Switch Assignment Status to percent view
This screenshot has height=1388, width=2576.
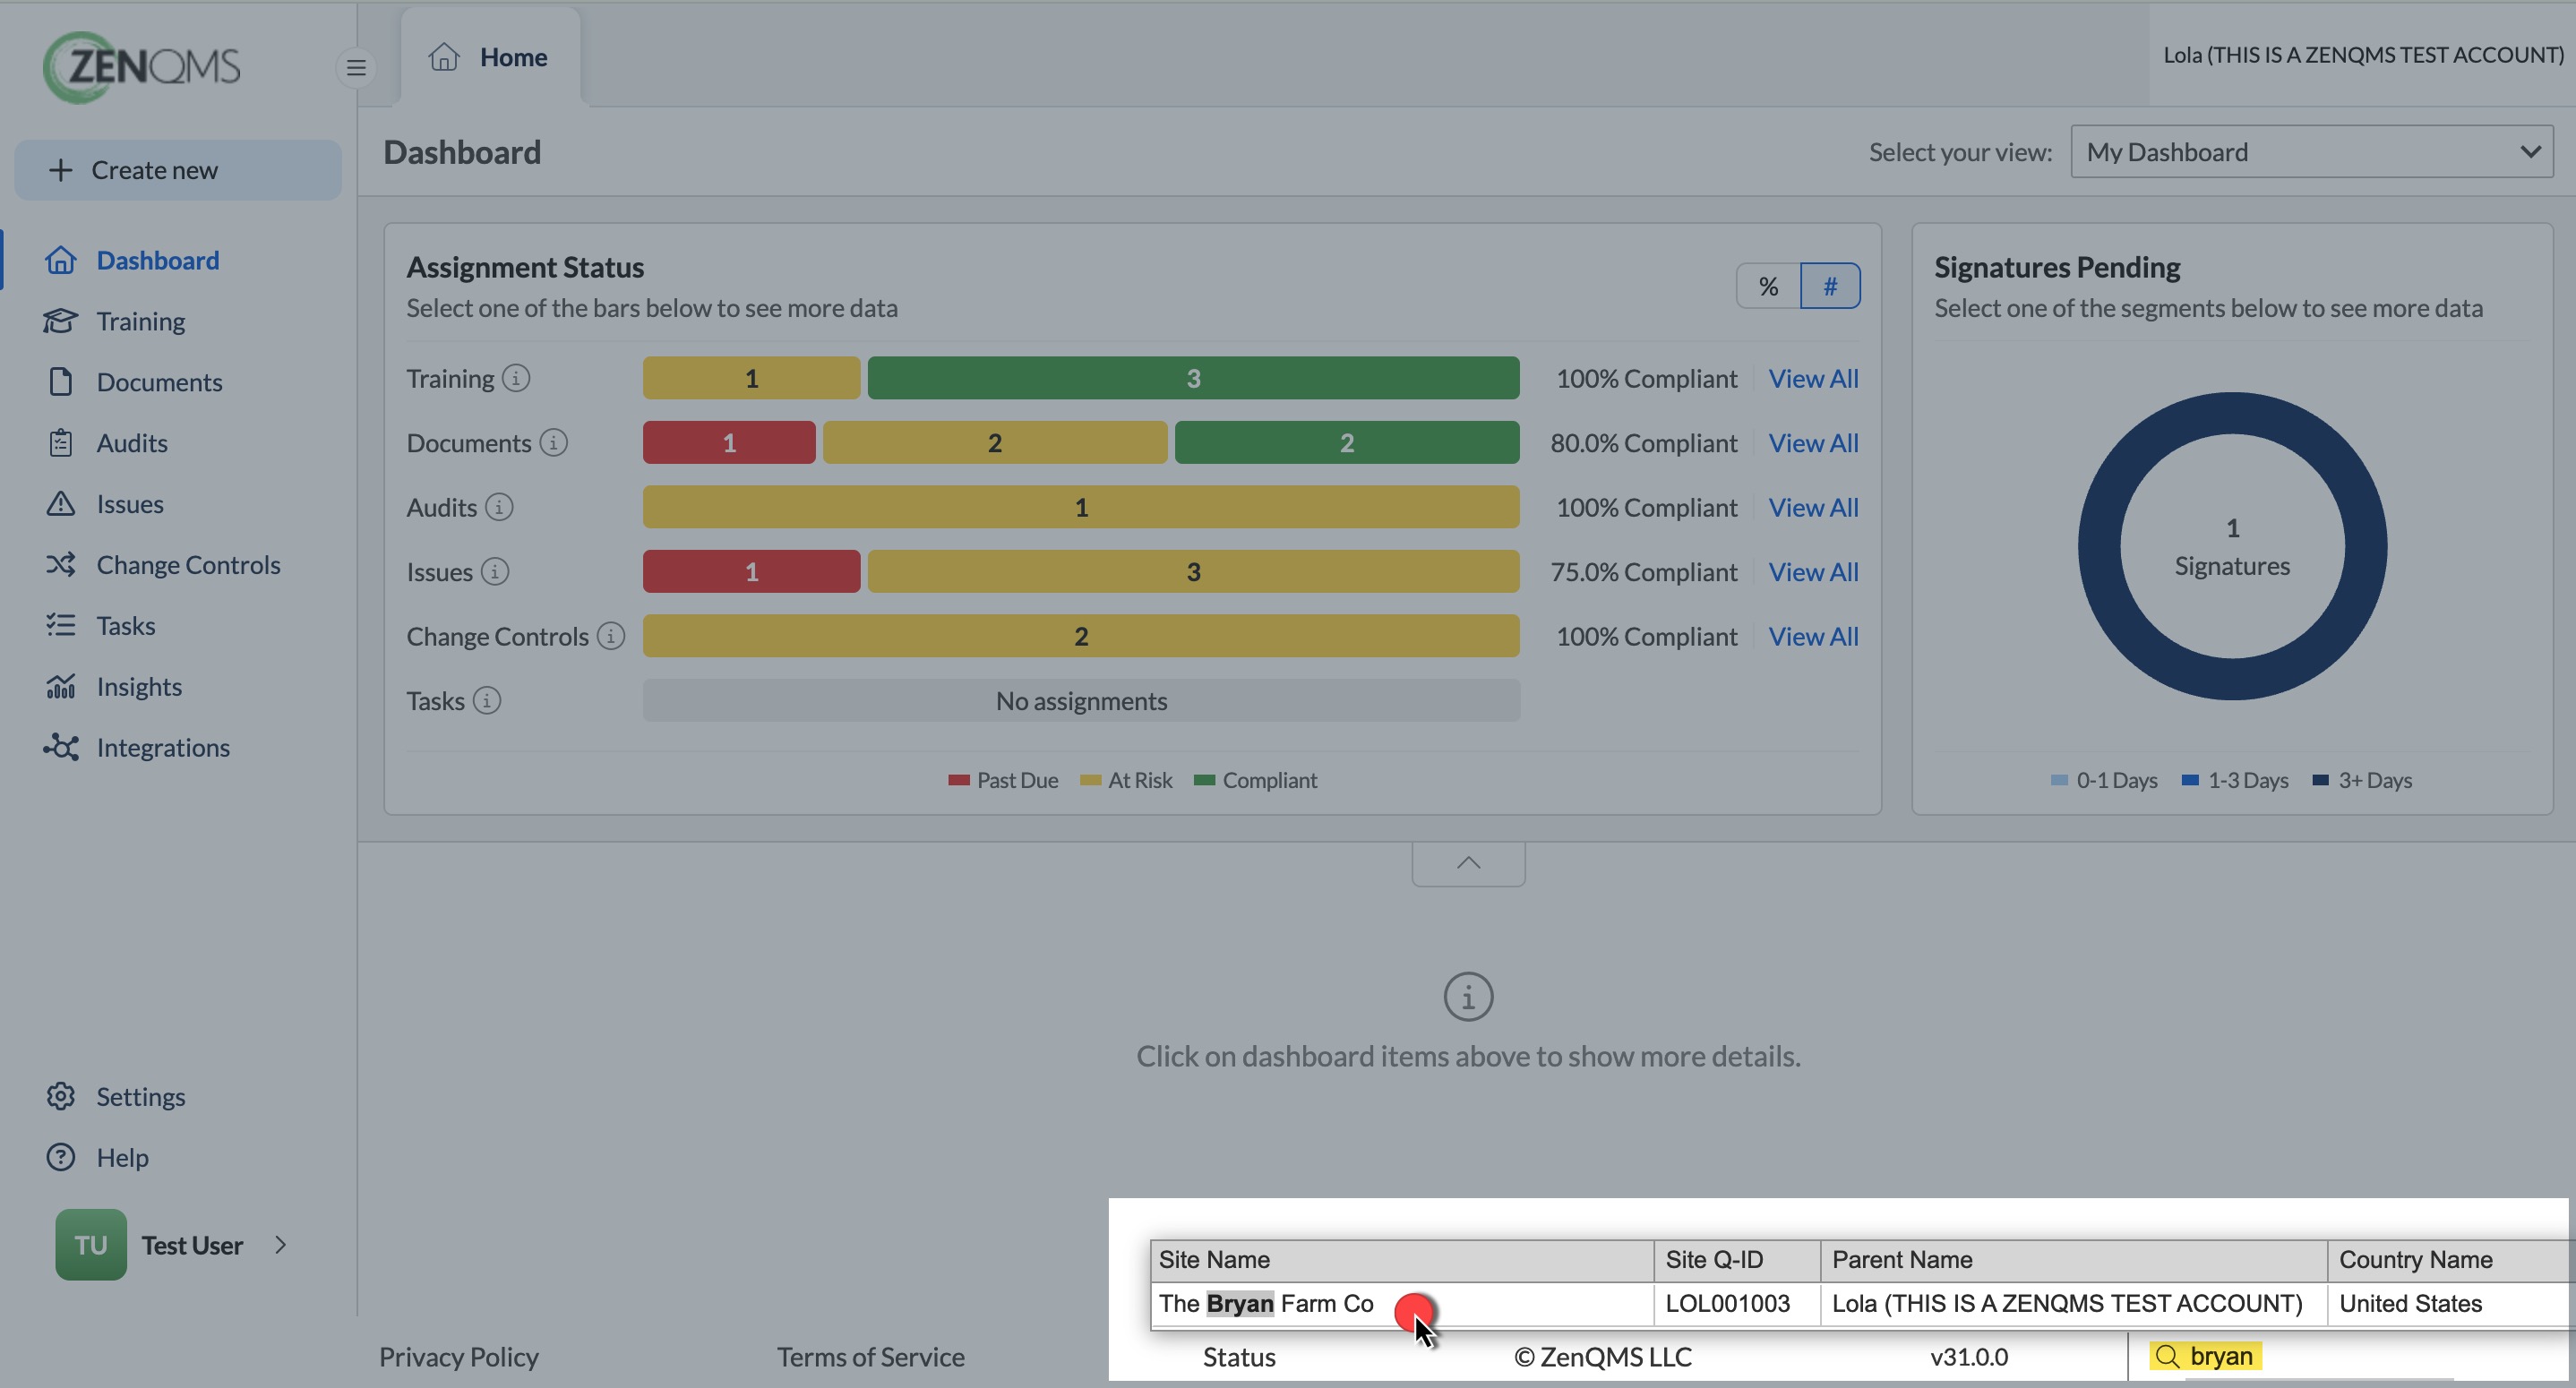pos(1768,286)
